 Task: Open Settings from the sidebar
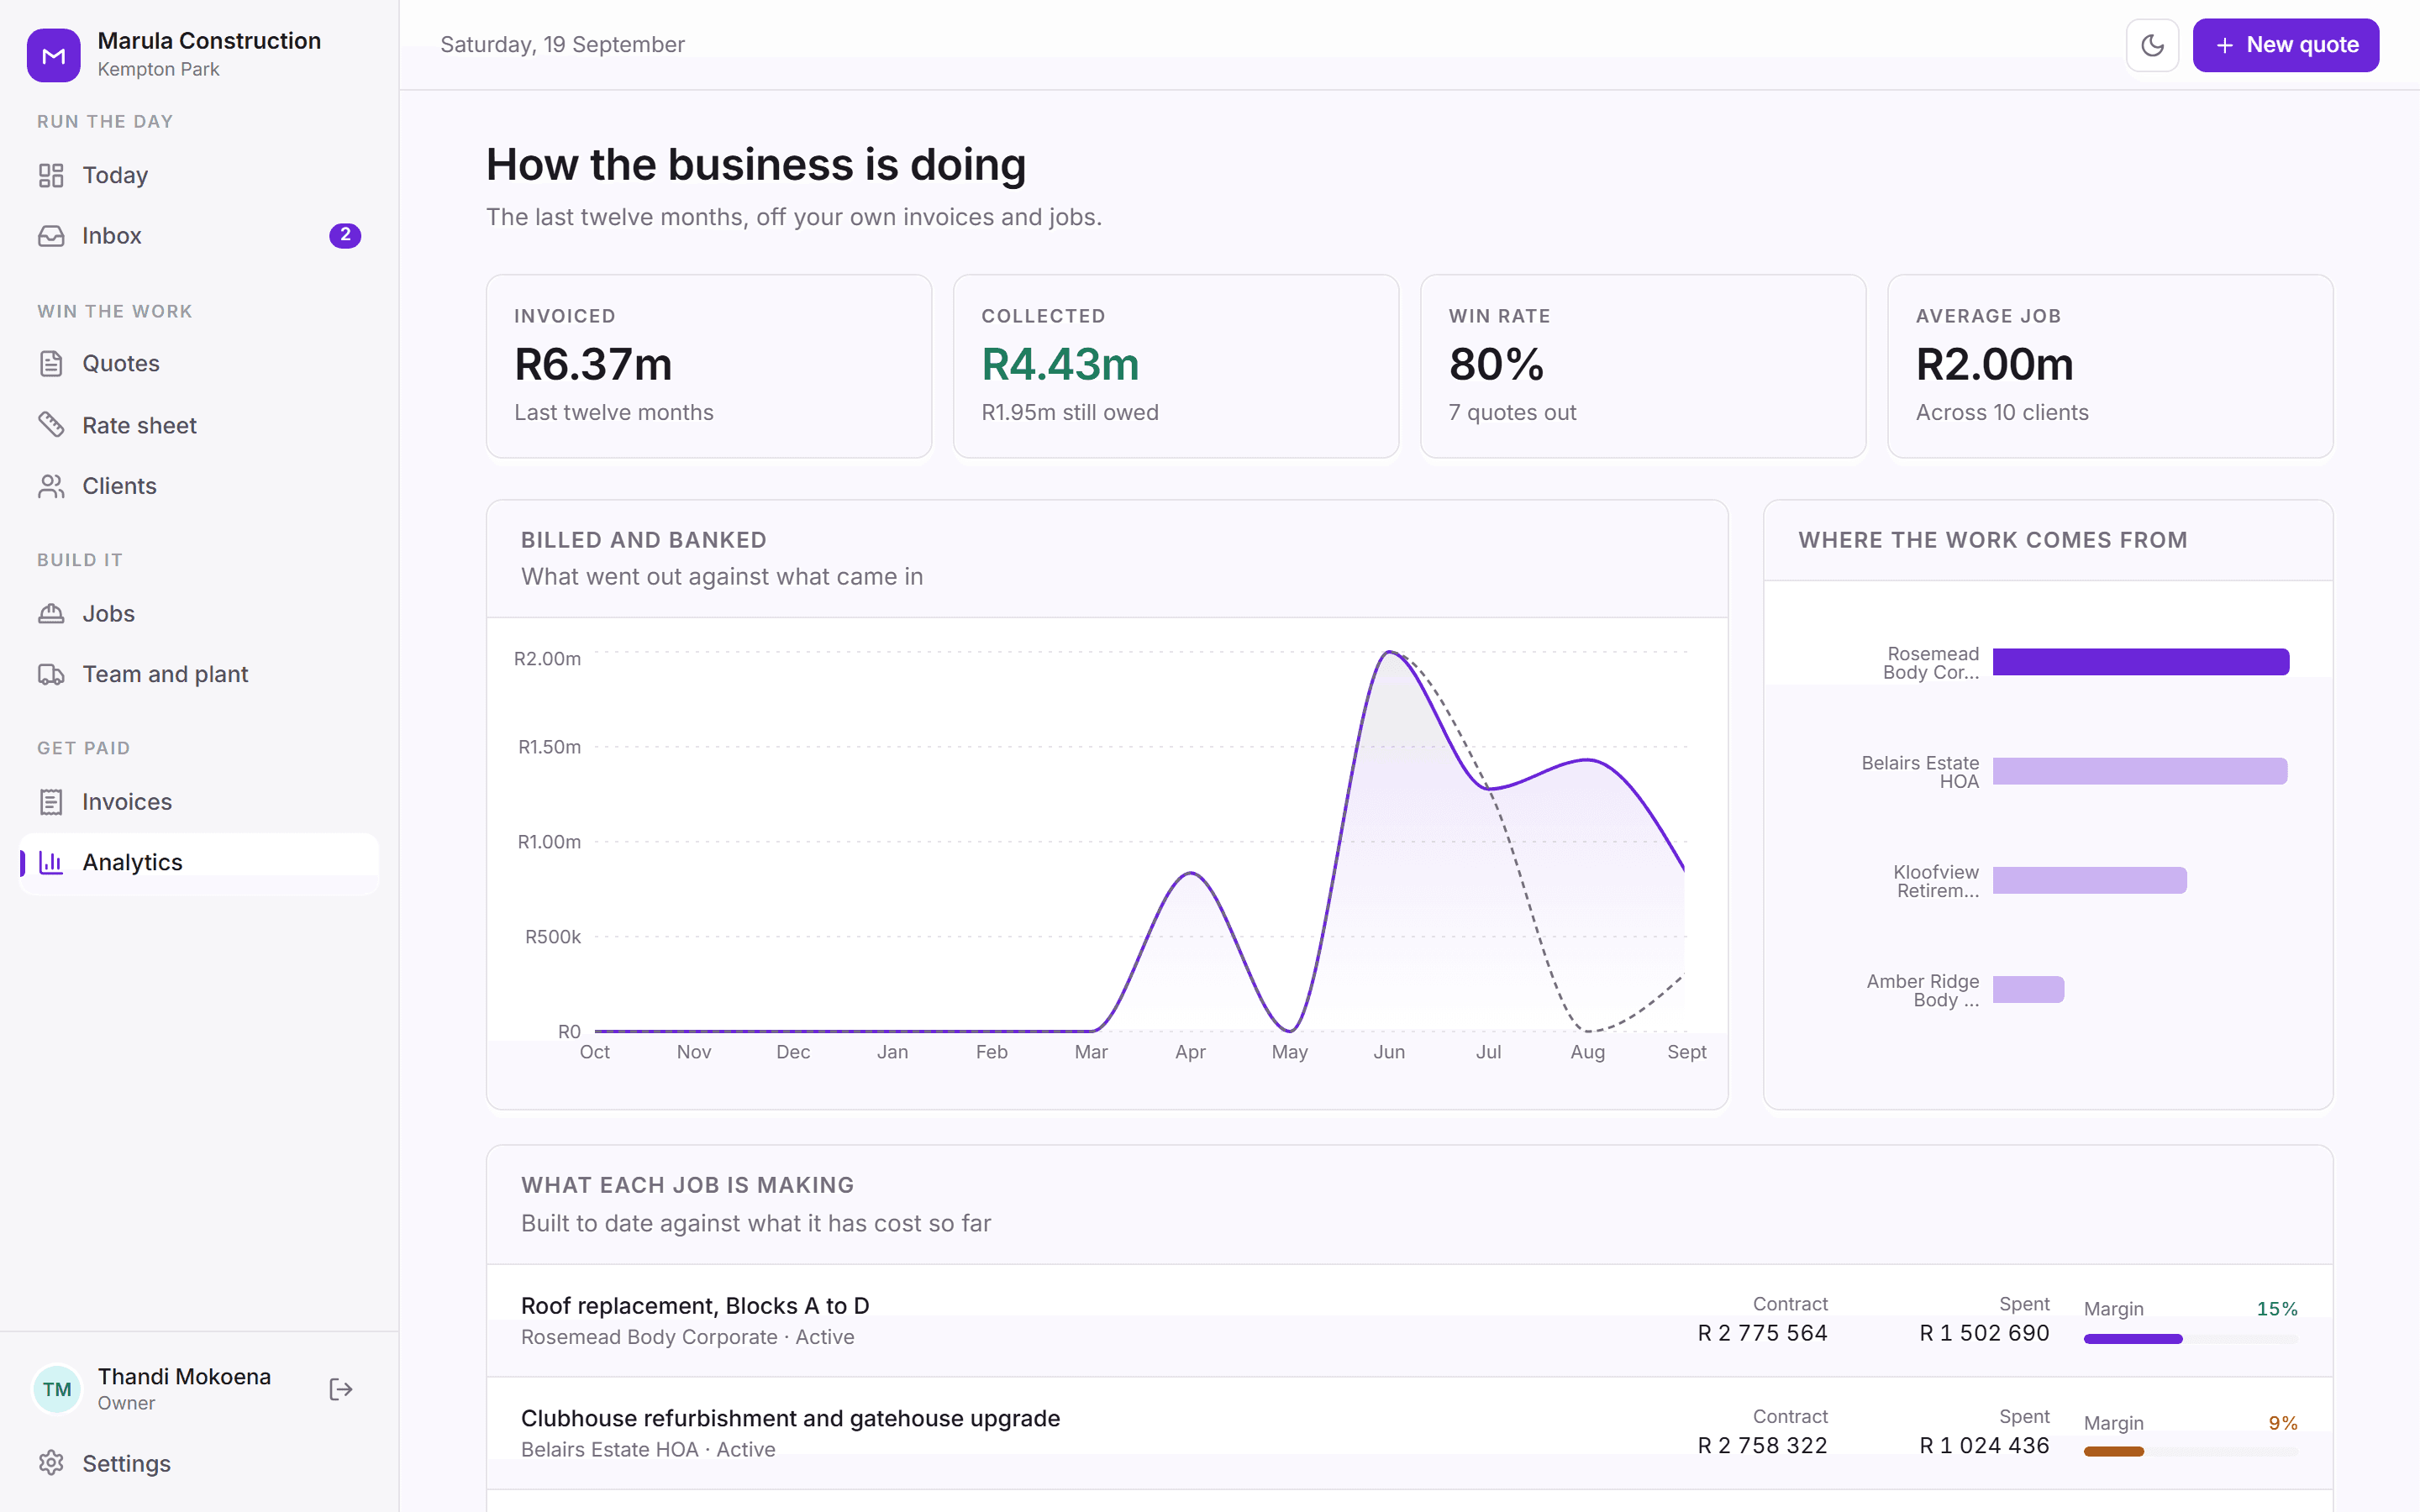click(199, 1463)
